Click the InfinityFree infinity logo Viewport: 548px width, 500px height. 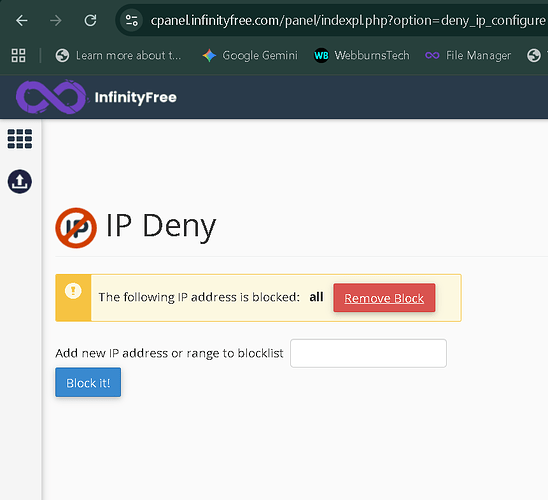[51, 97]
